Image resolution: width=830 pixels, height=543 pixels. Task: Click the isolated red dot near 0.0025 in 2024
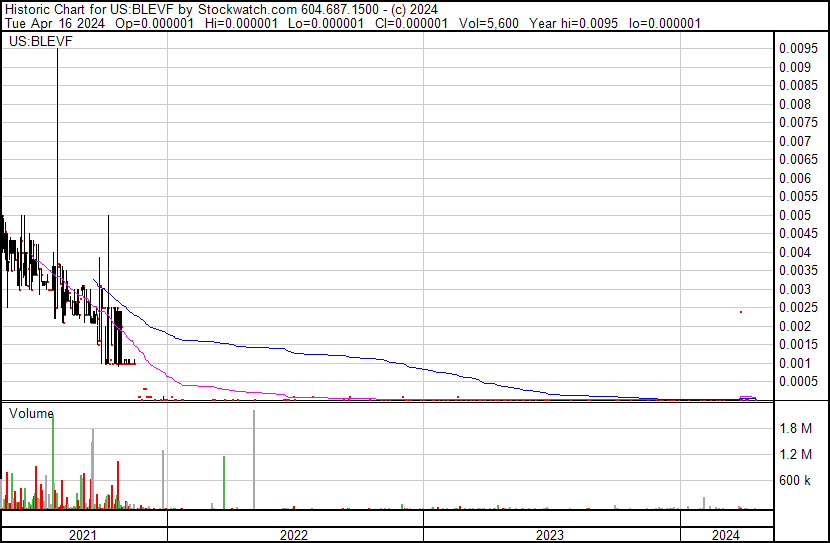point(741,312)
